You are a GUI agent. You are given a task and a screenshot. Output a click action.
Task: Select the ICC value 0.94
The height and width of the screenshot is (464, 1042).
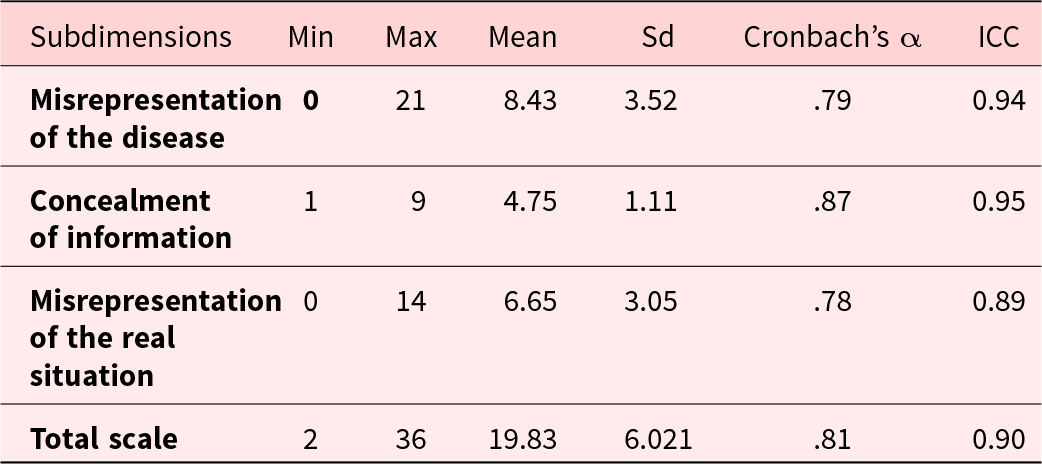point(998,100)
